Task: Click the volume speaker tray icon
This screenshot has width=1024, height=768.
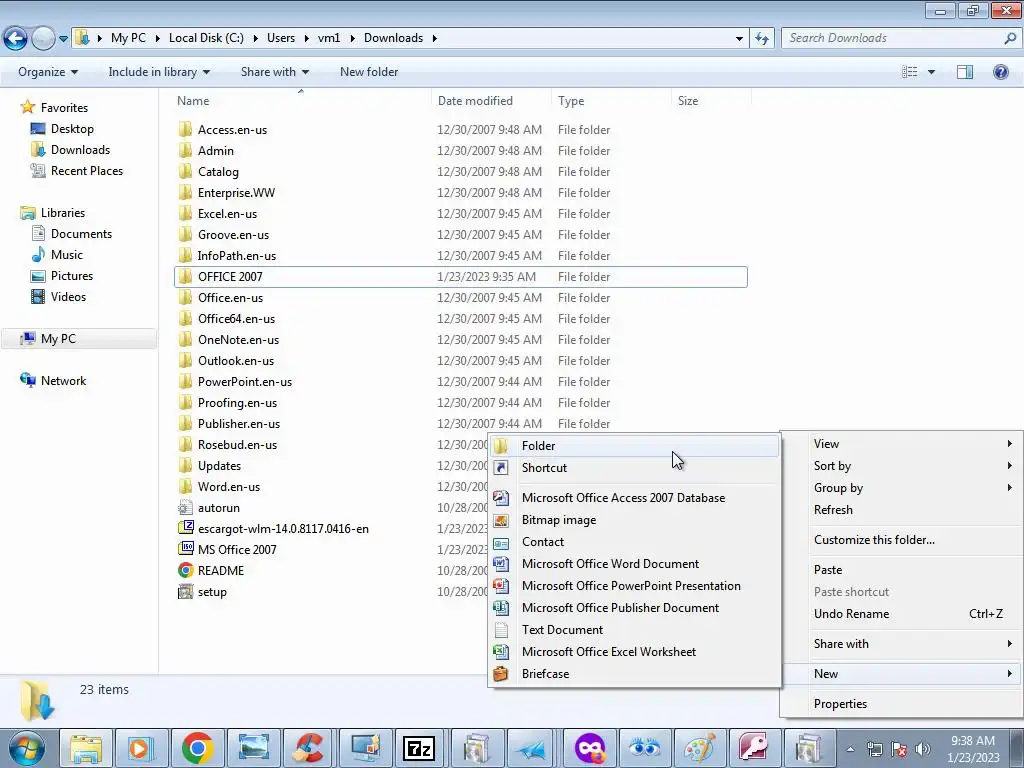Action: (x=923, y=749)
